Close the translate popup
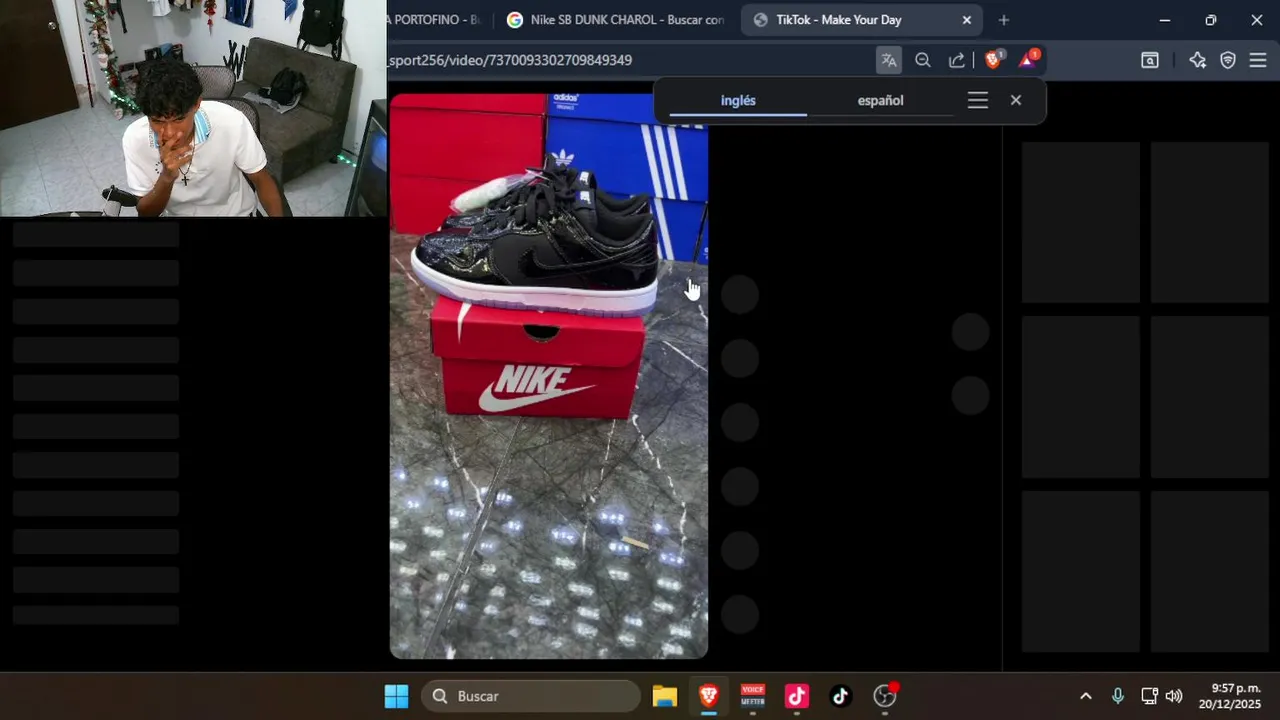Viewport: 1280px width, 720px height. (1016, 100)
